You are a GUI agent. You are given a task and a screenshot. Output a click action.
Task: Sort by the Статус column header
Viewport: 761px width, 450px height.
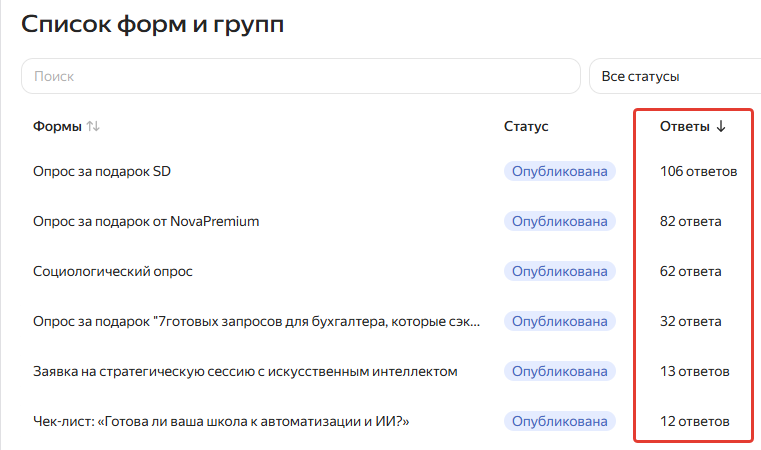(x=526, y=126)
